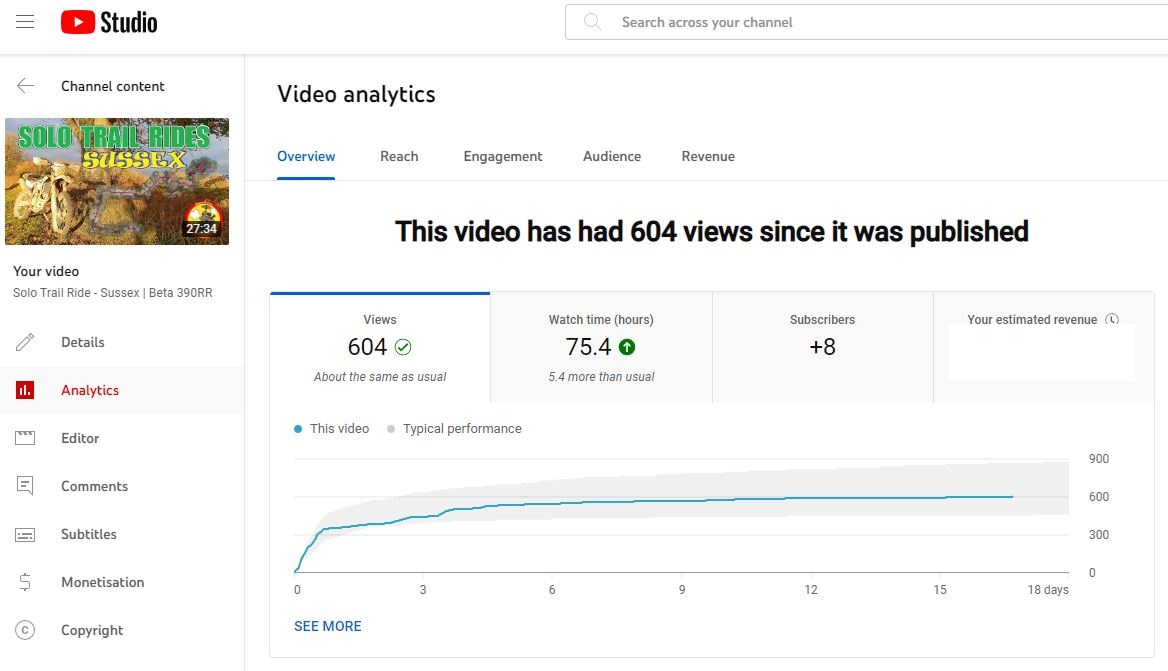
Task: Select the Watch time (hours) metric card
Action: tap(601, 348)
